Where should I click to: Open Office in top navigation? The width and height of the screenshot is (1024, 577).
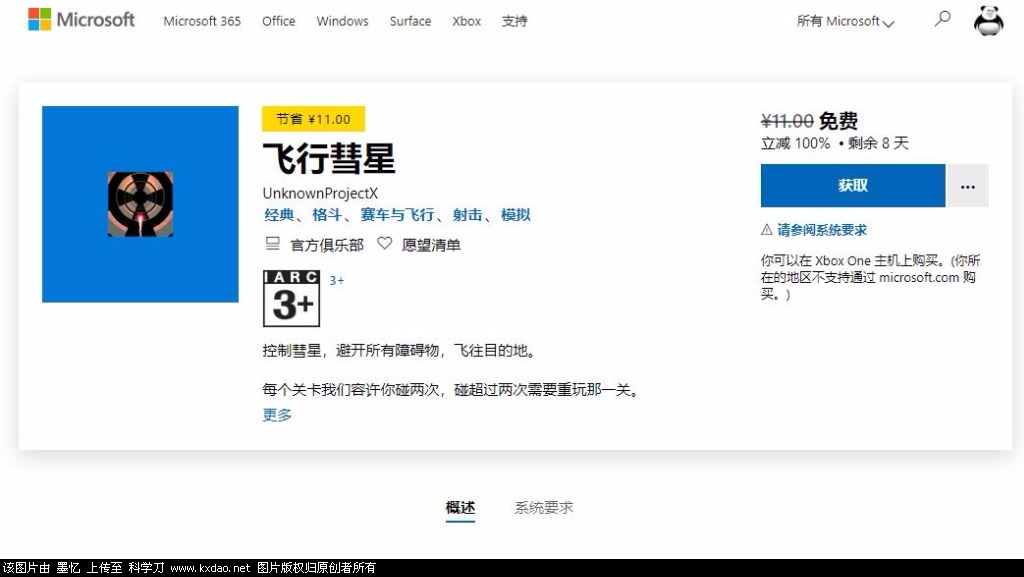click(x=278, y=21)
